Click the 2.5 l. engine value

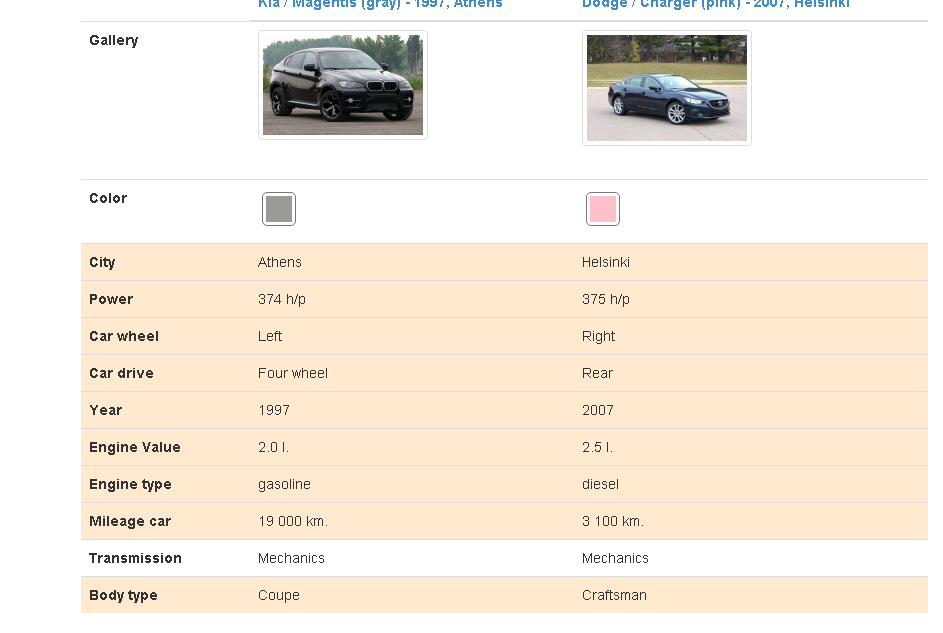(598, 447)
